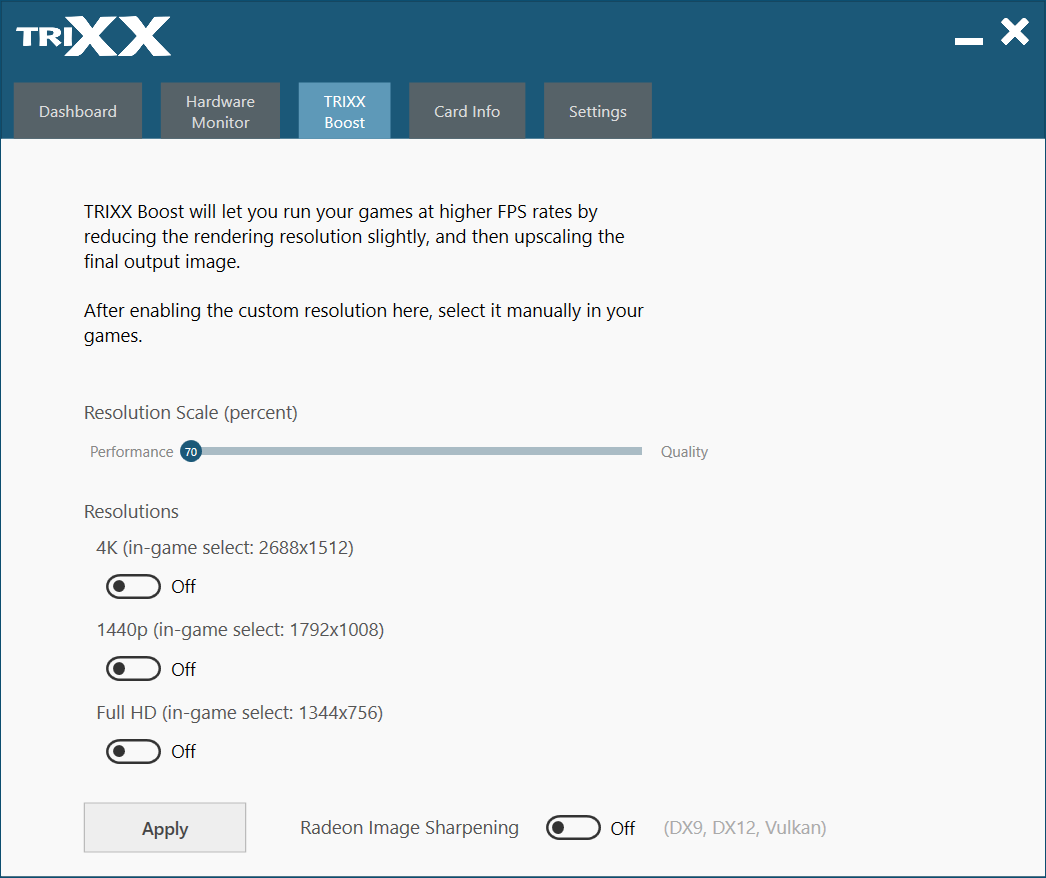Enable Radeon Image Sharpening toggle
Screen dimensions: 1046x878
tap(573, 827)
